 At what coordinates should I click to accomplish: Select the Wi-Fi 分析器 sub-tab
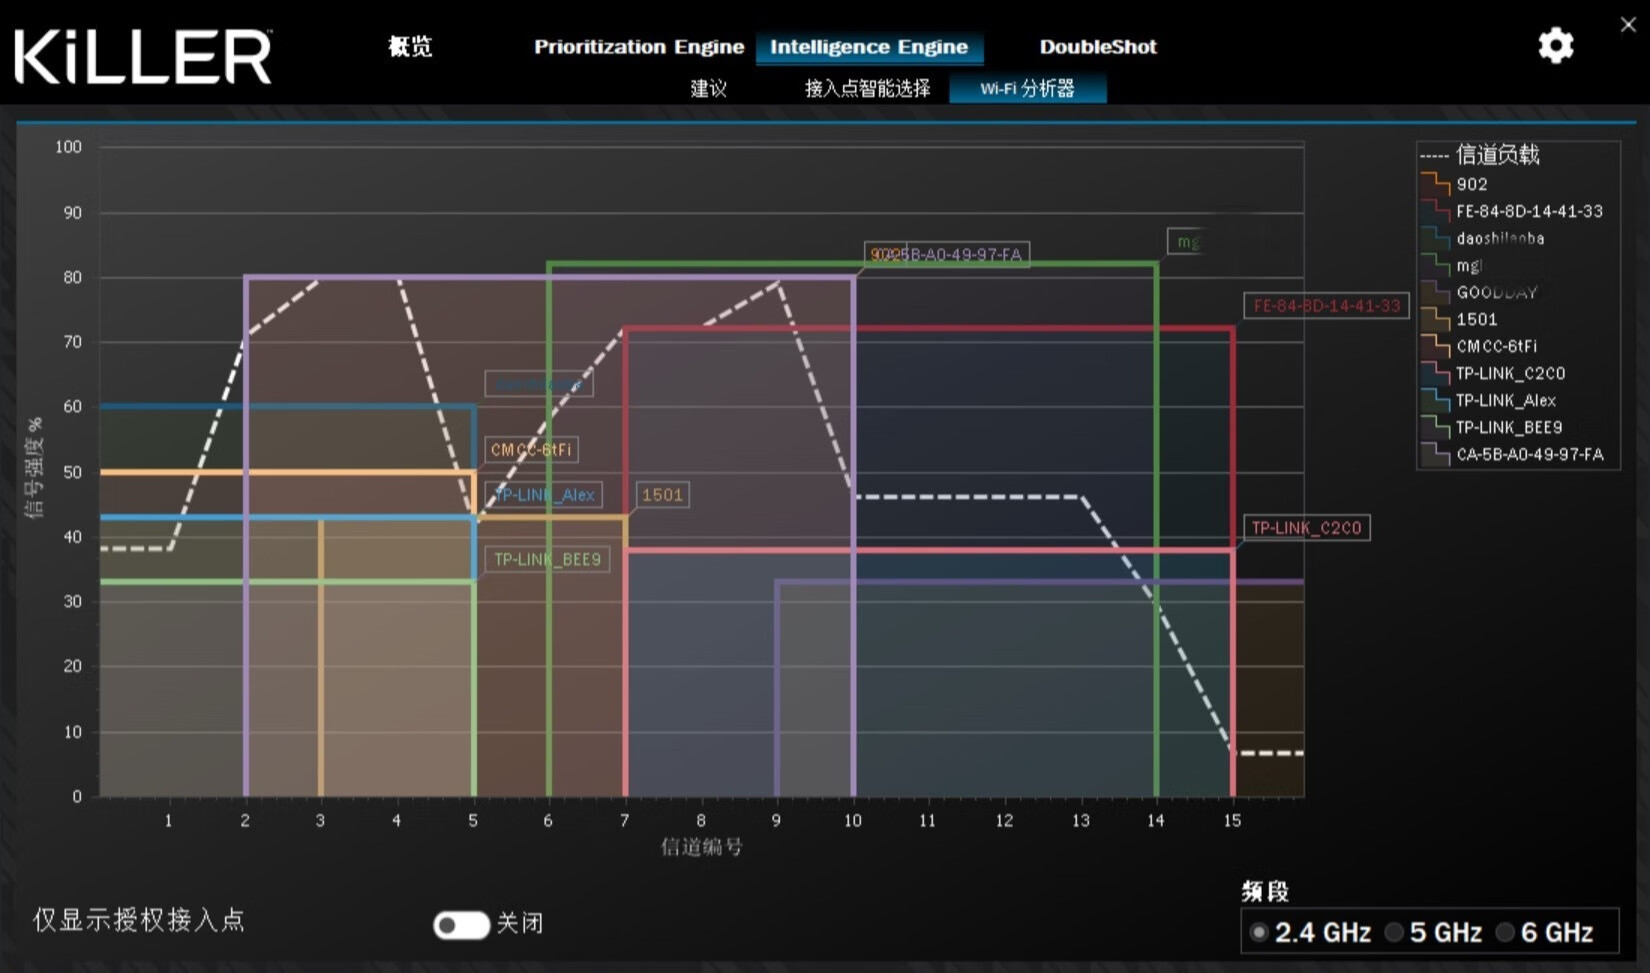point(1028,88)
